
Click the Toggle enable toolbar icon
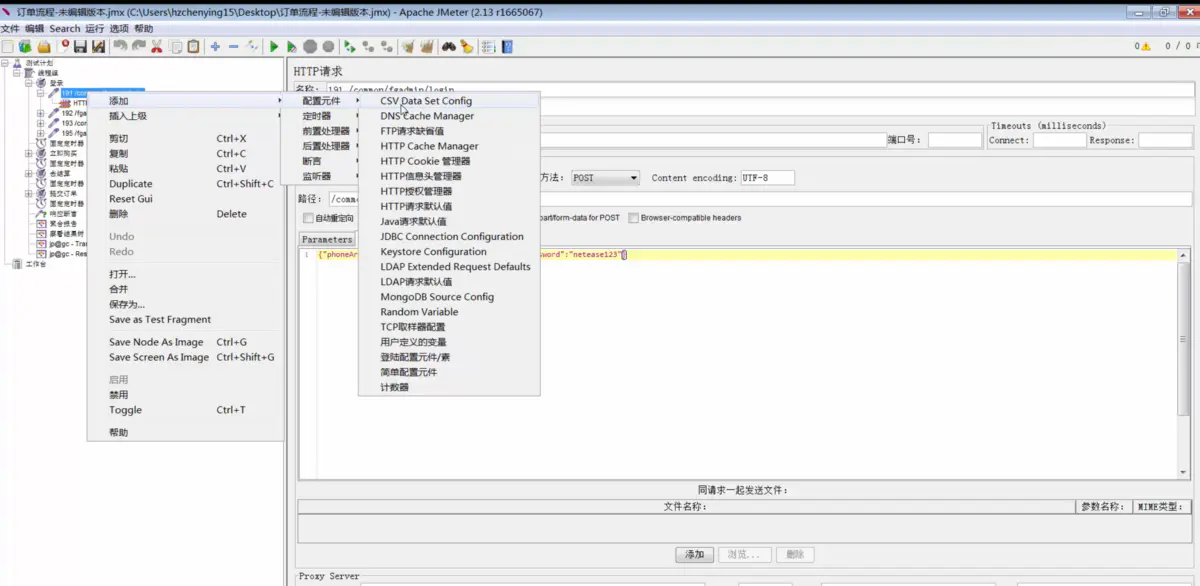[252, 46]
